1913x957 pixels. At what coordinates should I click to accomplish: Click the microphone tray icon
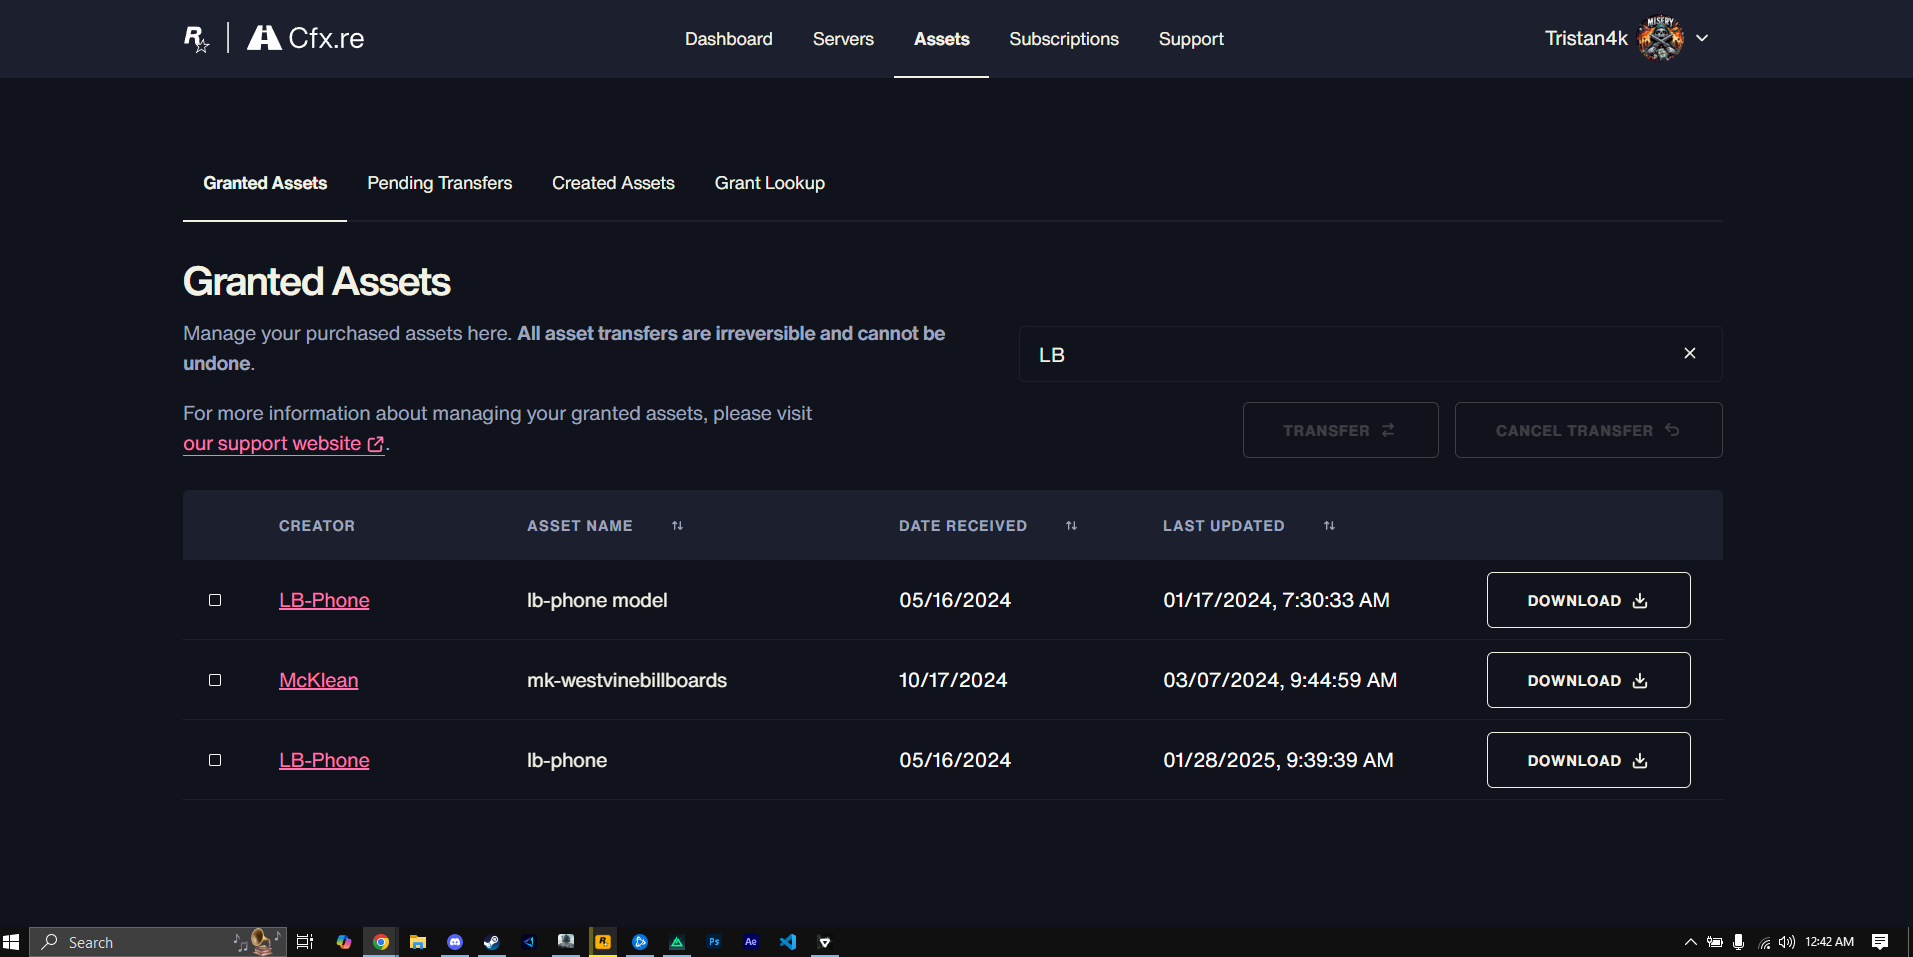1739,942
